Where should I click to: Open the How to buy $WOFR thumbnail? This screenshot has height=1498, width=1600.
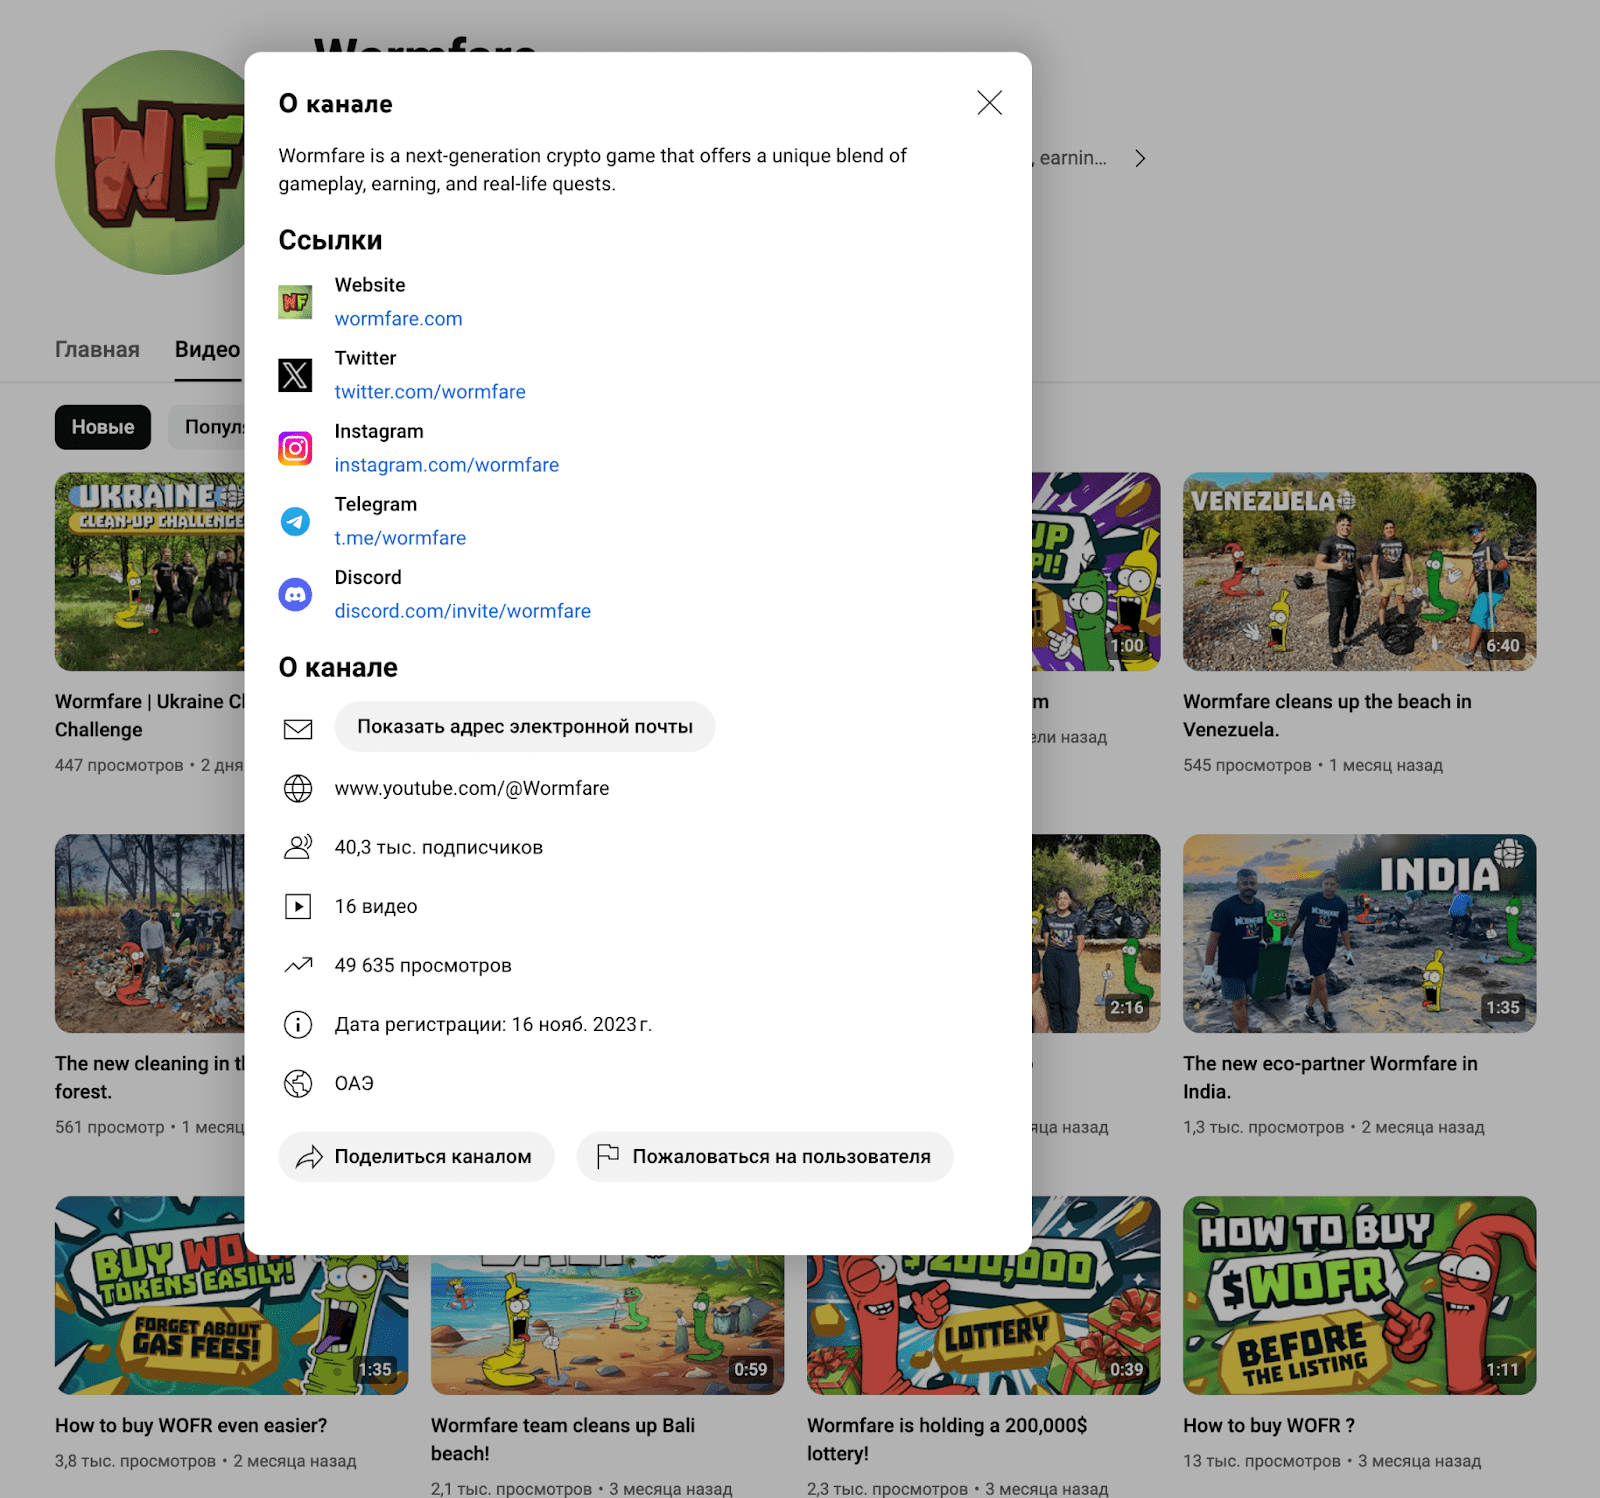(1360, 1295)
